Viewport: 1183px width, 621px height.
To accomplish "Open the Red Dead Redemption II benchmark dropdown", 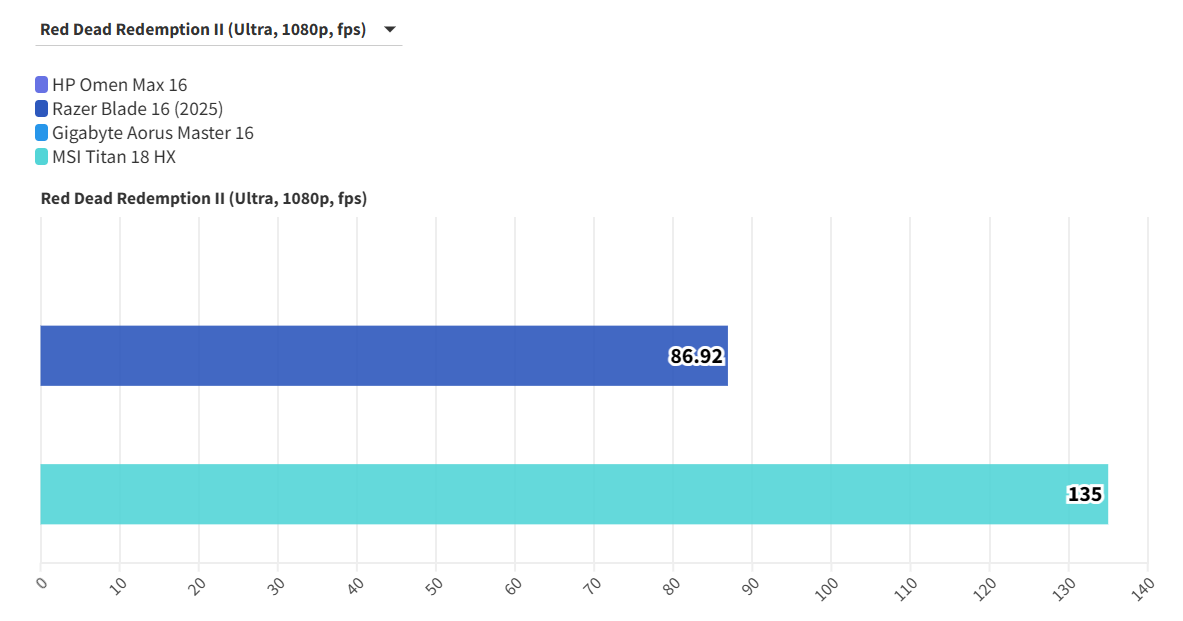I will [203, 29].
